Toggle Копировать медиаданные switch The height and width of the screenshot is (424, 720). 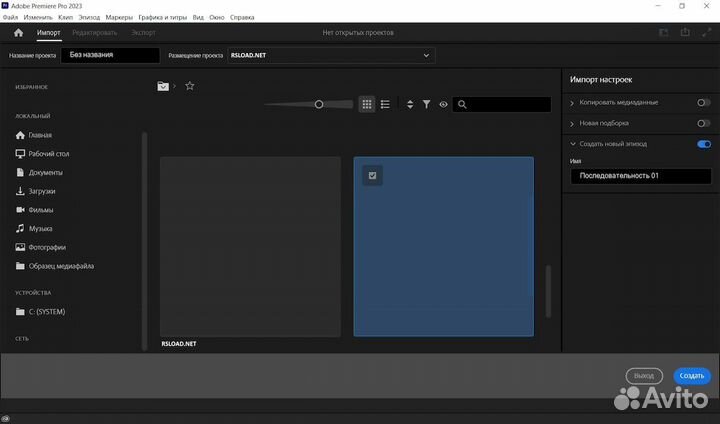click(x=703, y=102)
